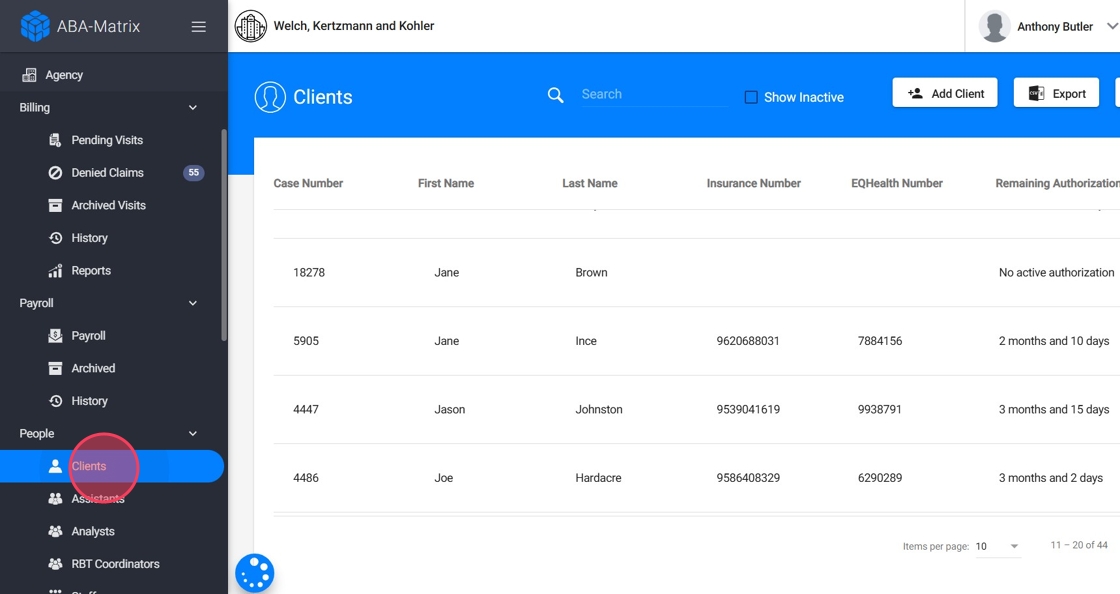Go to Pending Visits
Screen dimensions: 1120x594
click(x=107, y=140)
